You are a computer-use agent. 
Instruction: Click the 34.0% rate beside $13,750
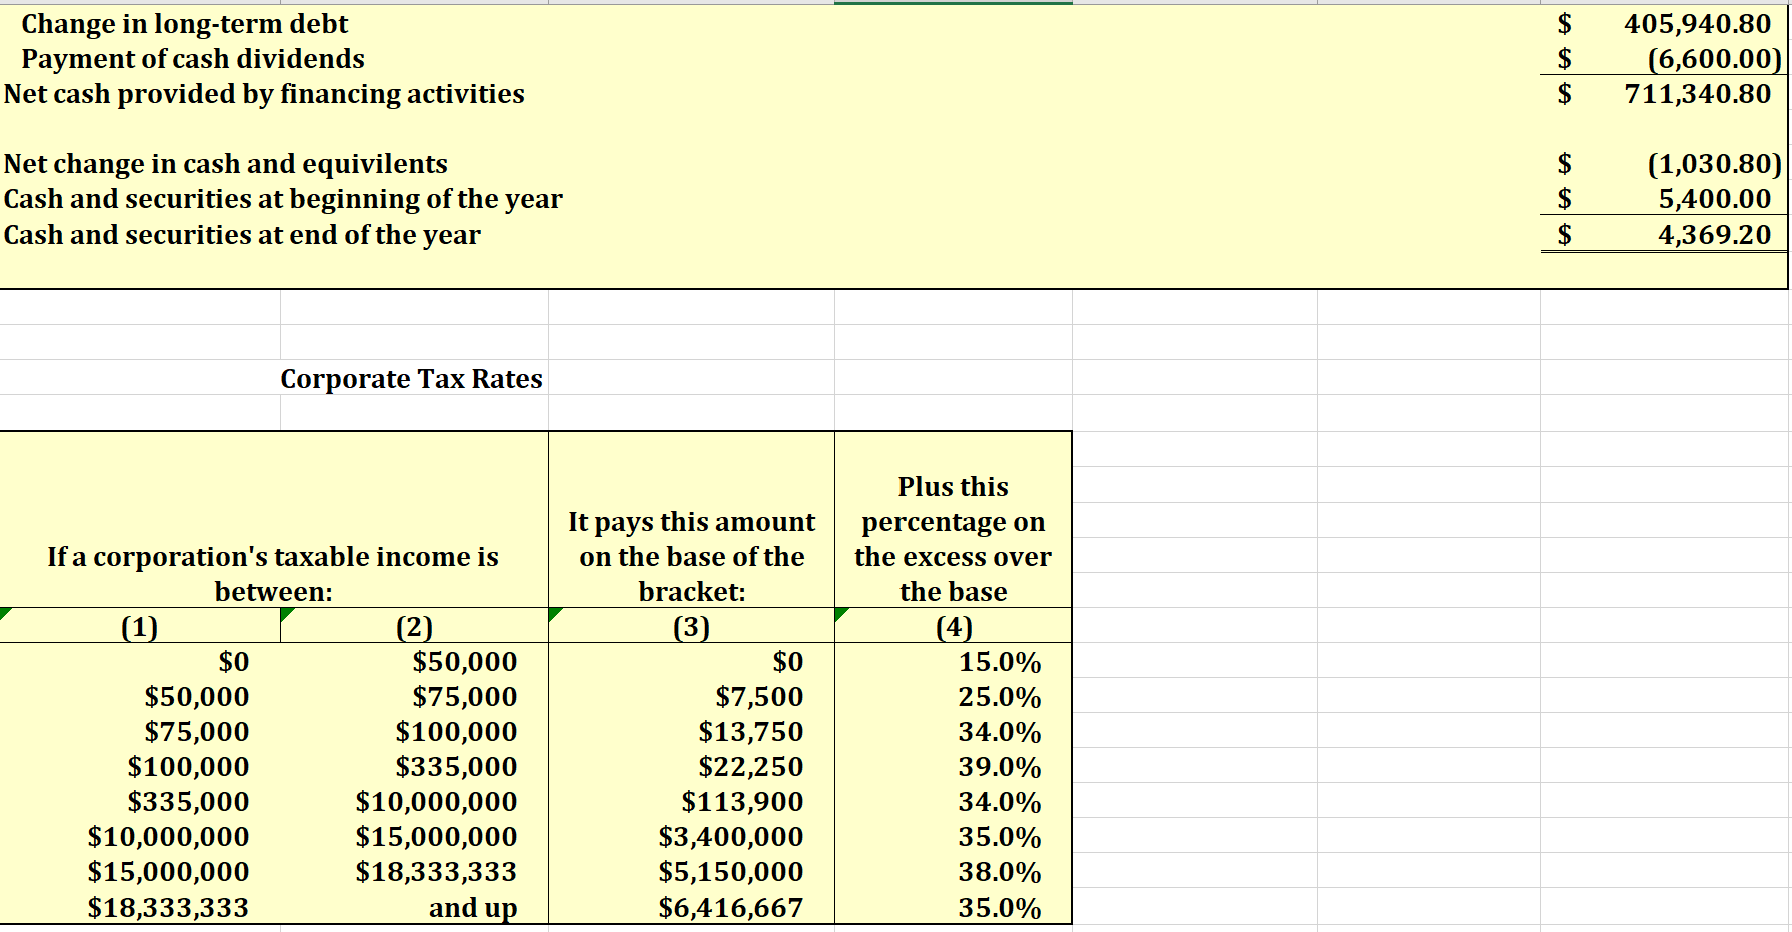[x=1000, y=732]
